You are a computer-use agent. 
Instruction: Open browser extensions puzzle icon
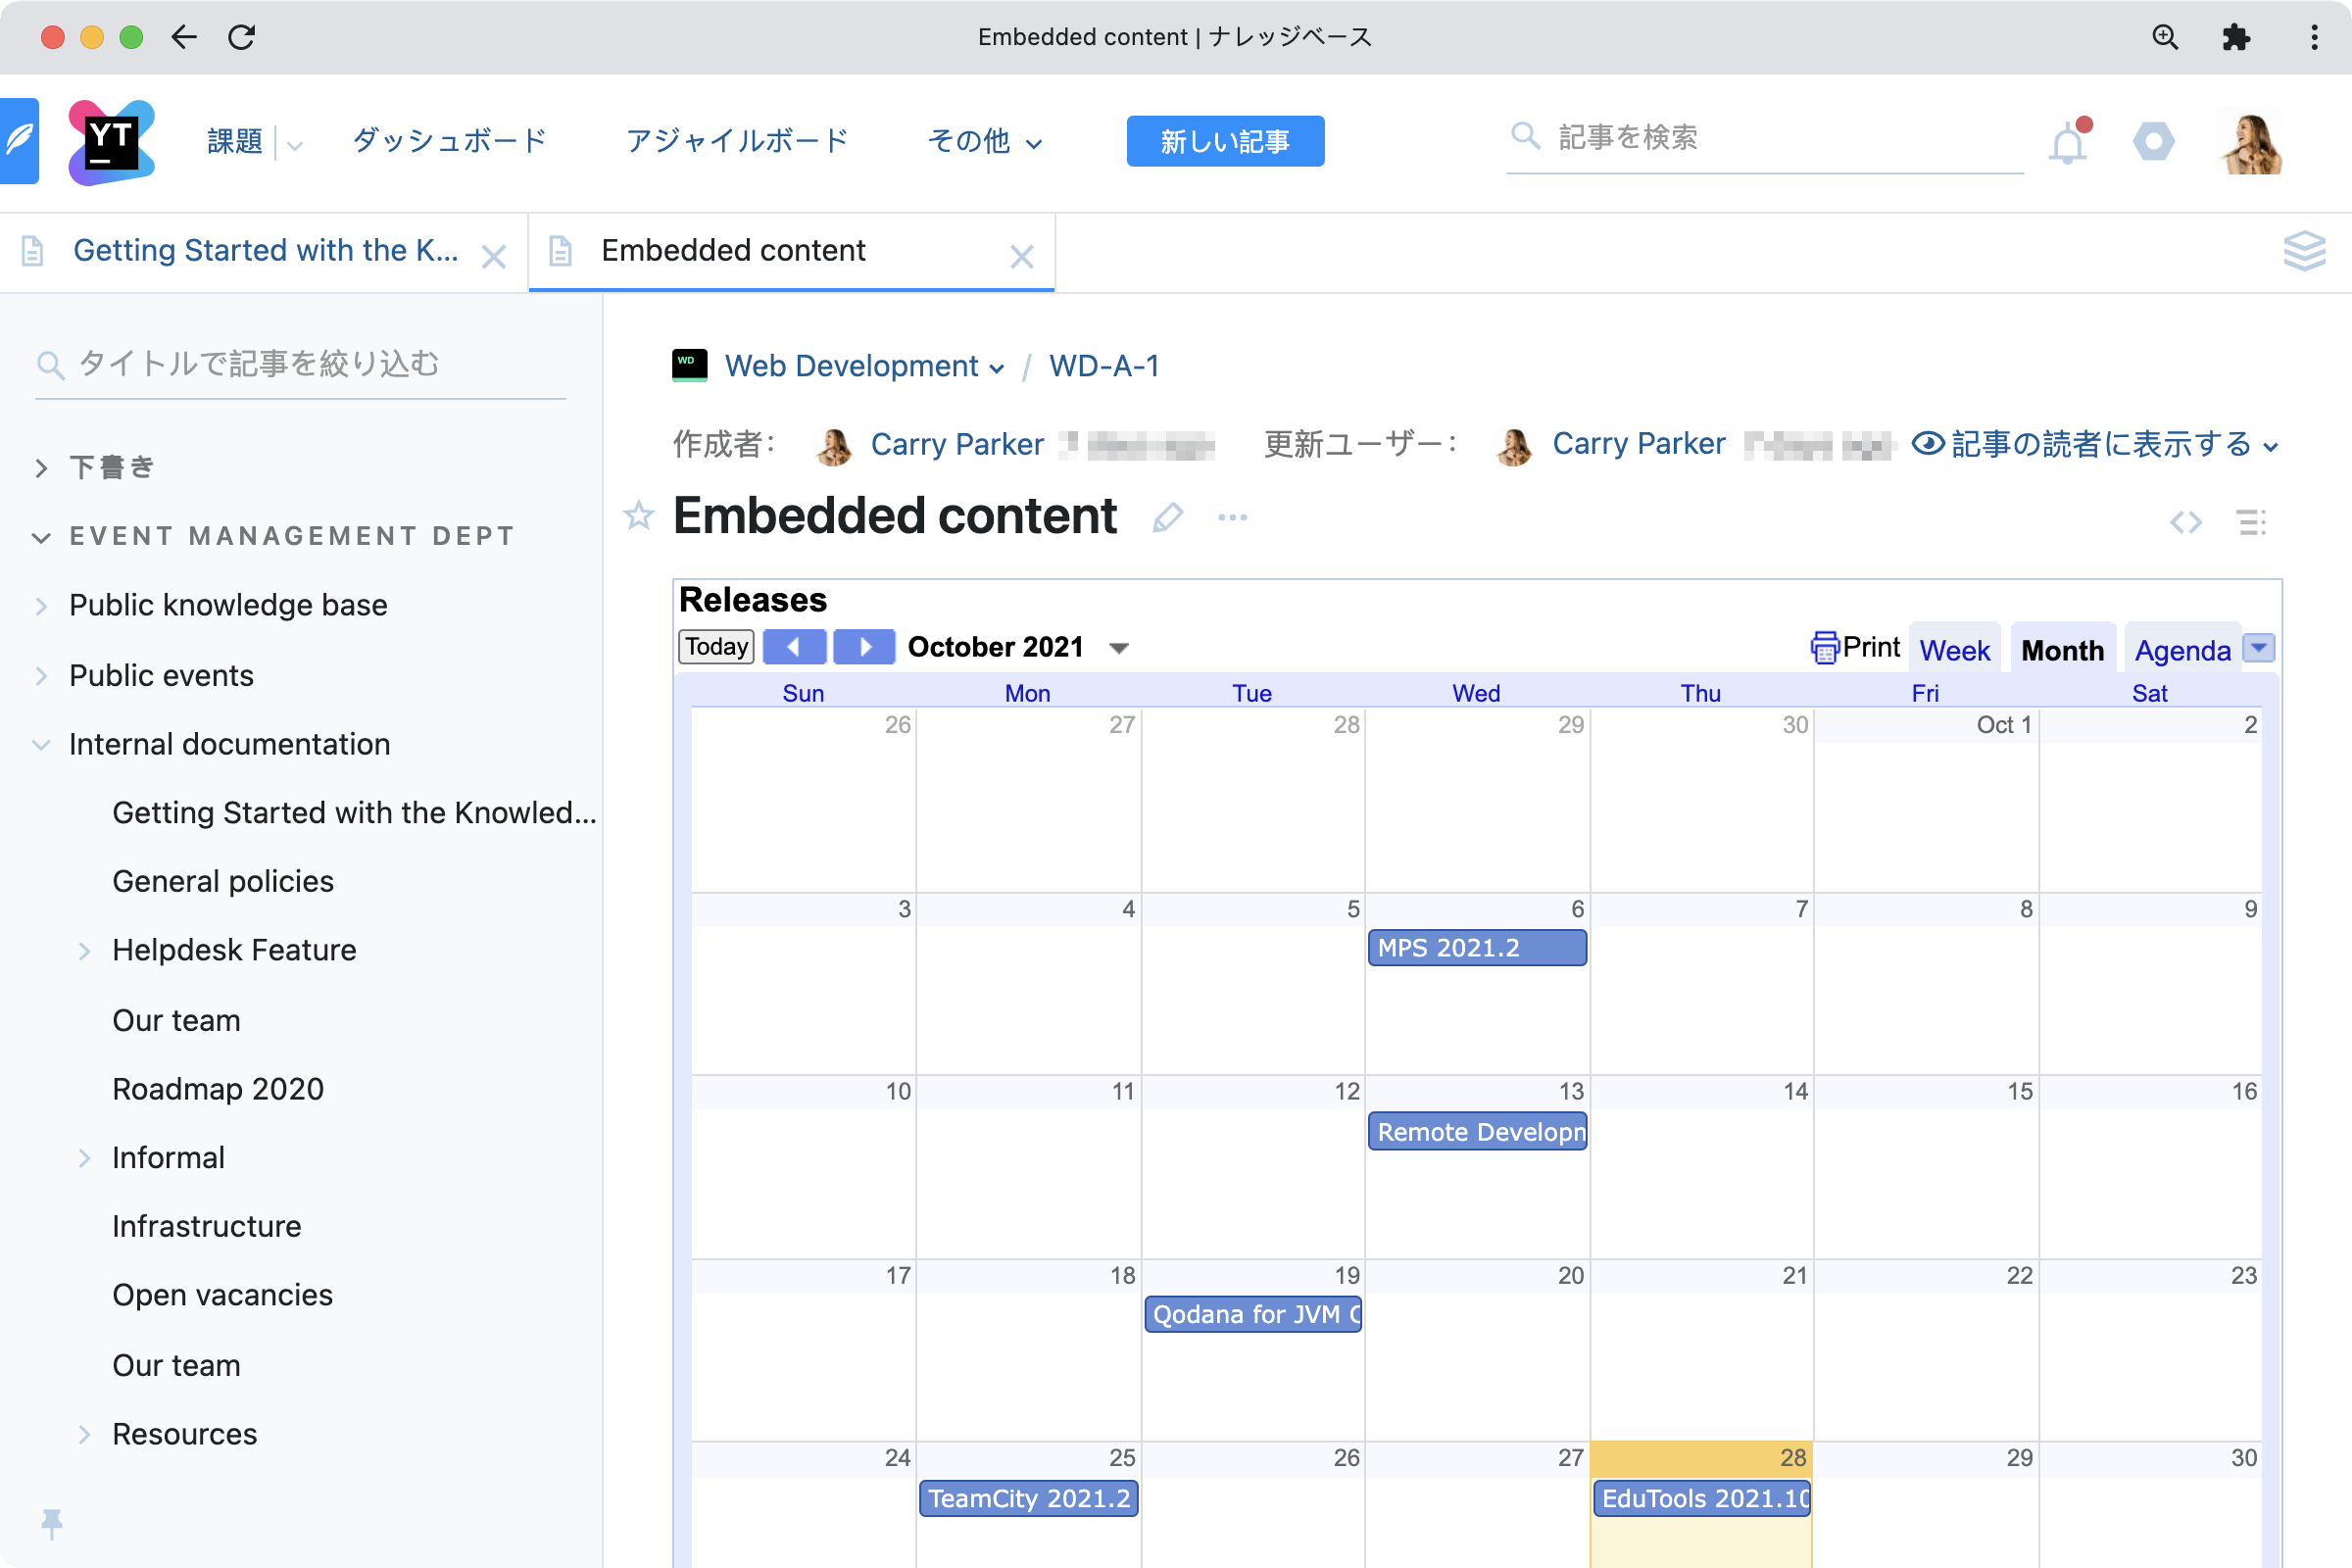[x=2236, y=37]
